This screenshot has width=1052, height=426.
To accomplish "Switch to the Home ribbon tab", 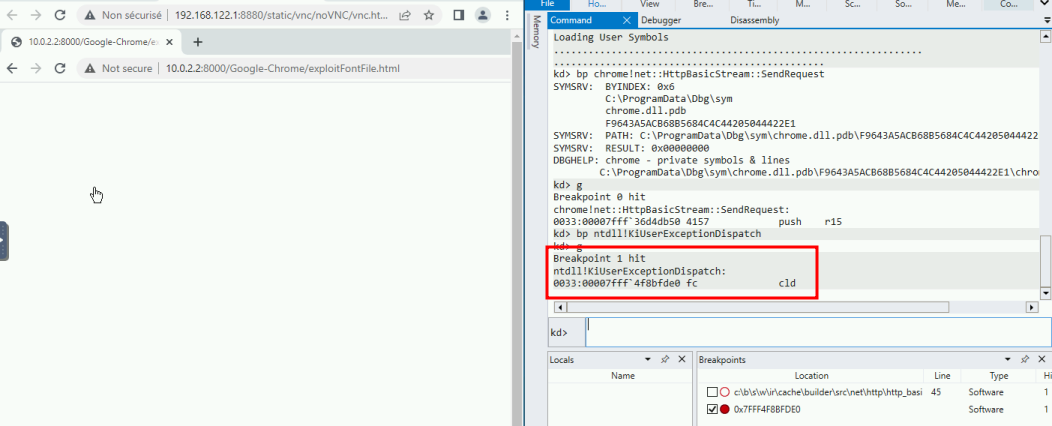I will (x=596, y=4).
